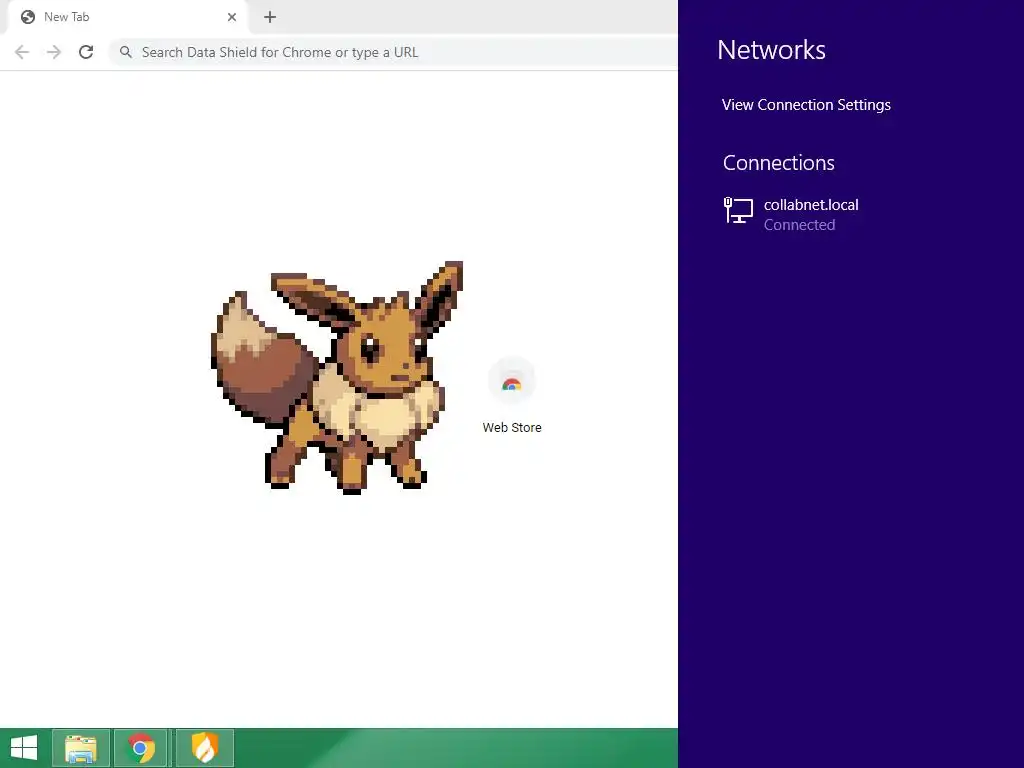Viewport: 1024px width, 768px height.
Task: Click the collabnet.local network computer icon
Action: 739,211
